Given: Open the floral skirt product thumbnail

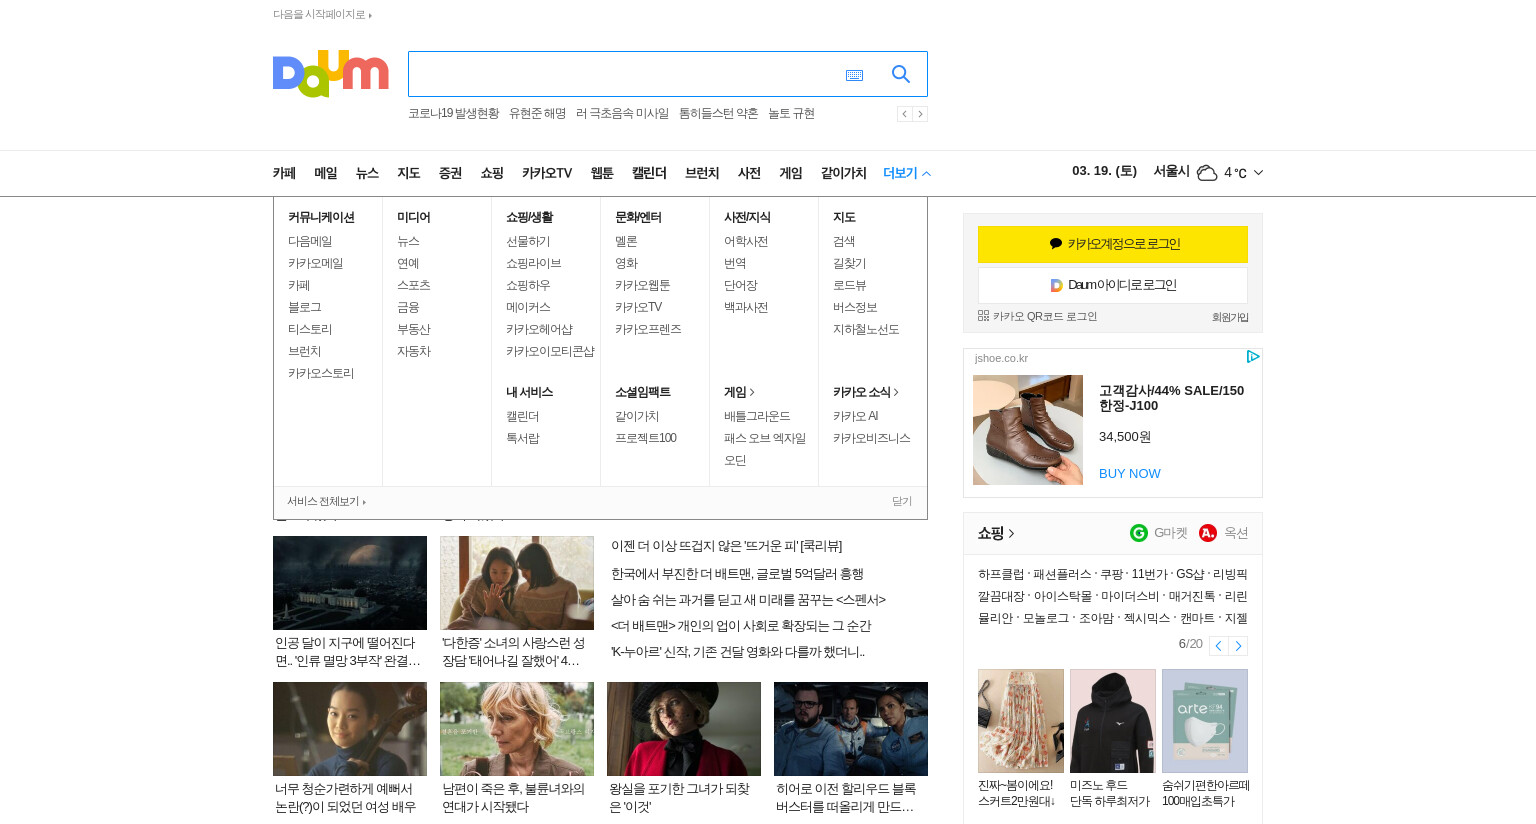Looking at the screenshot, I should coord(1021,721).
